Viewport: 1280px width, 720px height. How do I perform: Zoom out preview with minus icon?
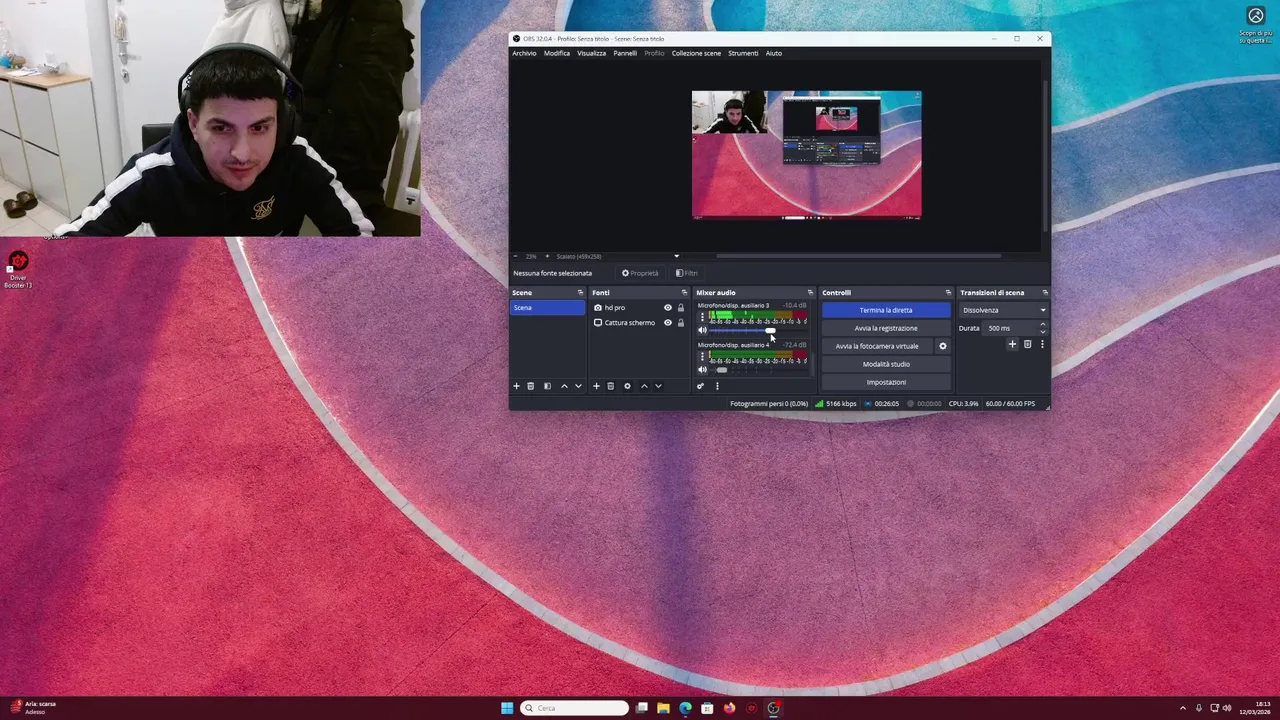coord(516,256)
